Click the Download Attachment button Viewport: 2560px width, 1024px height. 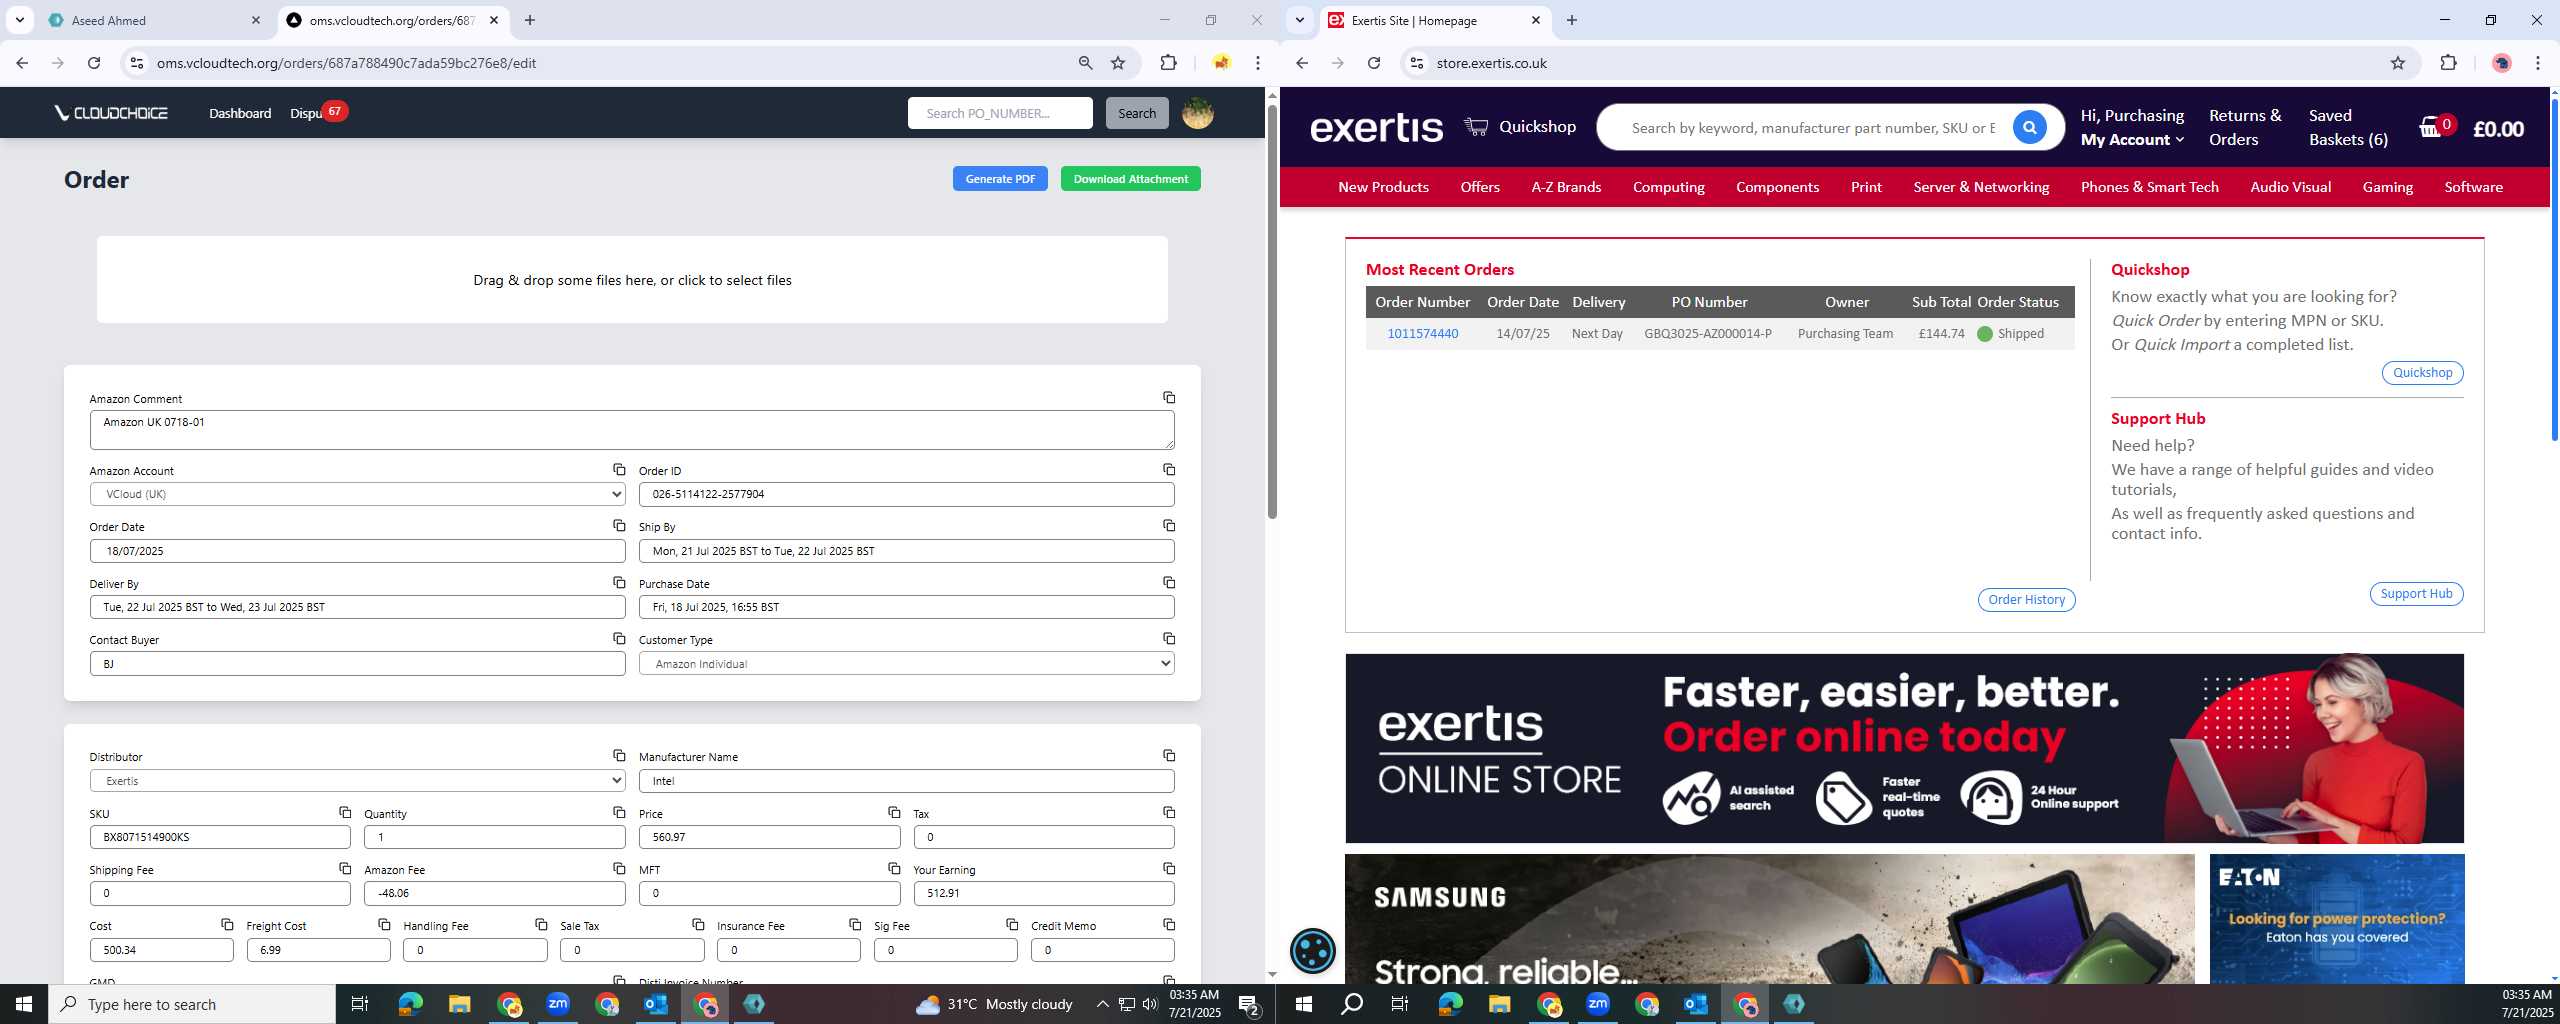[x=1130, y=179]
